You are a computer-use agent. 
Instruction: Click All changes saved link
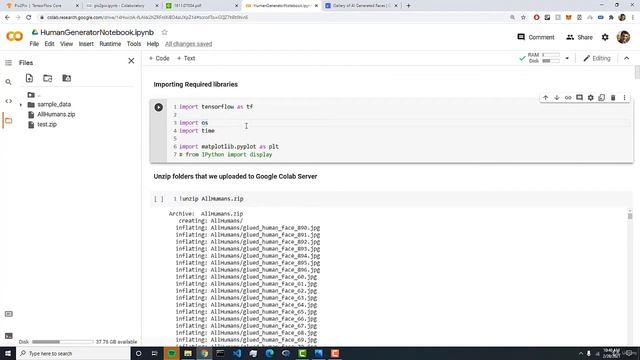[189, 44]
